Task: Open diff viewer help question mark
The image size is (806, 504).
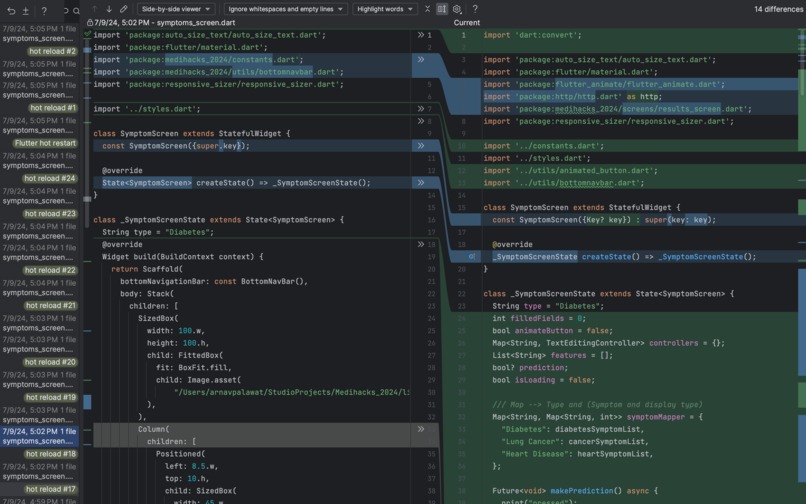Action: (x=475, y=9)
